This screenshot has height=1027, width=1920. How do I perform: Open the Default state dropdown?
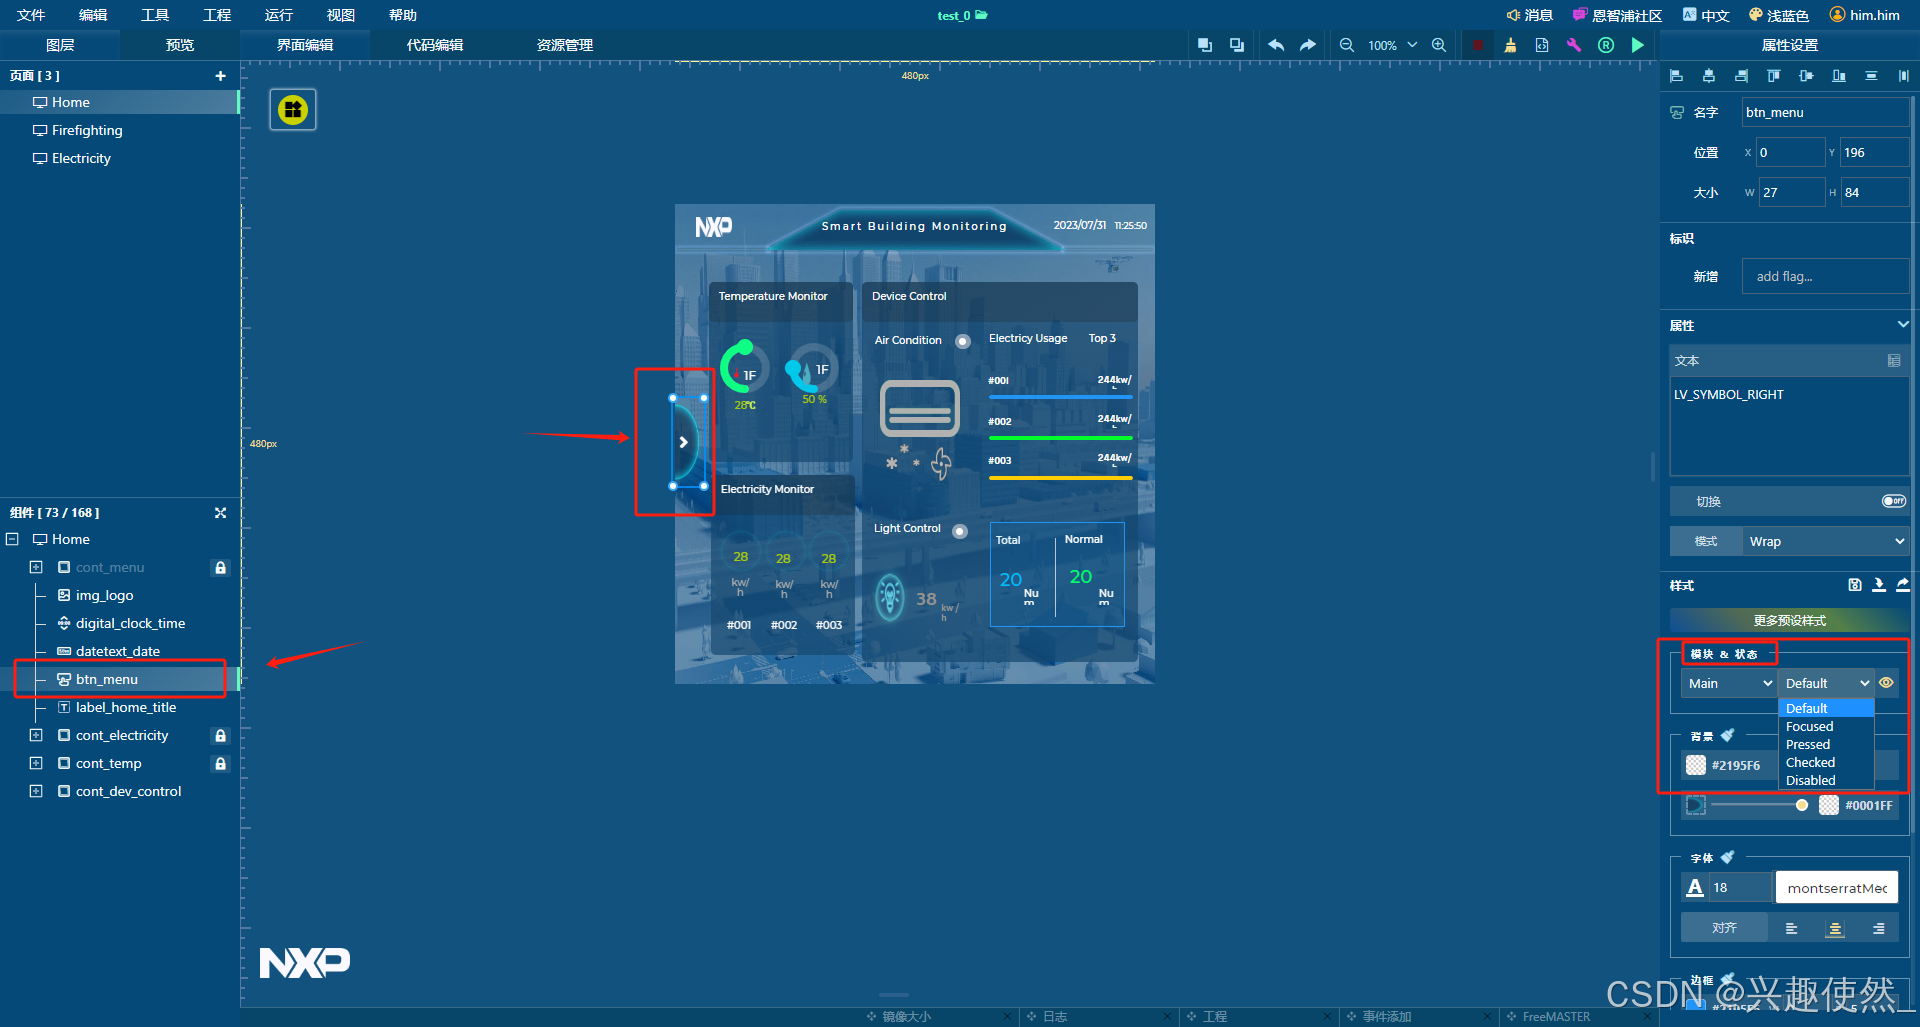point(1827,683)
